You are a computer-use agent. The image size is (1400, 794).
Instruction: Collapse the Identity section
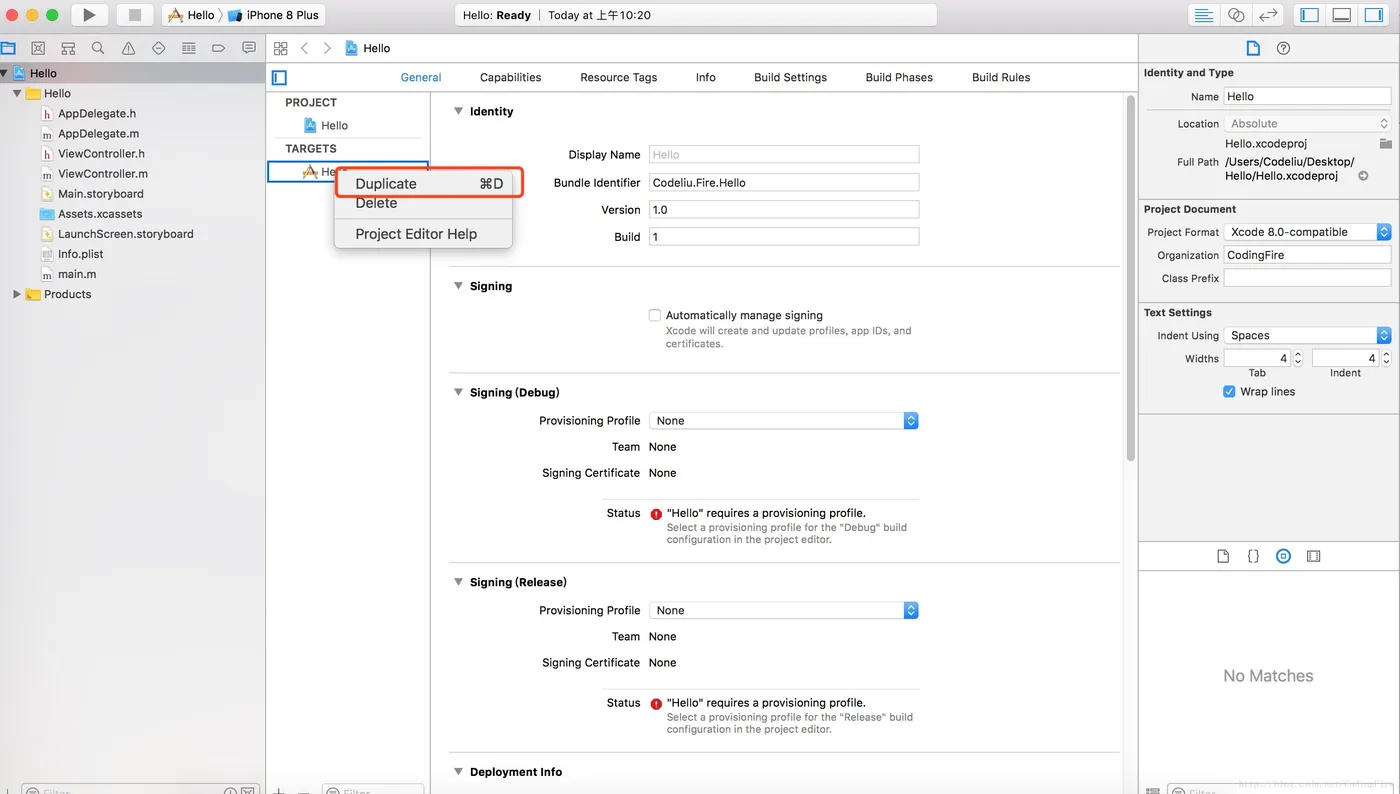point(459,112)
